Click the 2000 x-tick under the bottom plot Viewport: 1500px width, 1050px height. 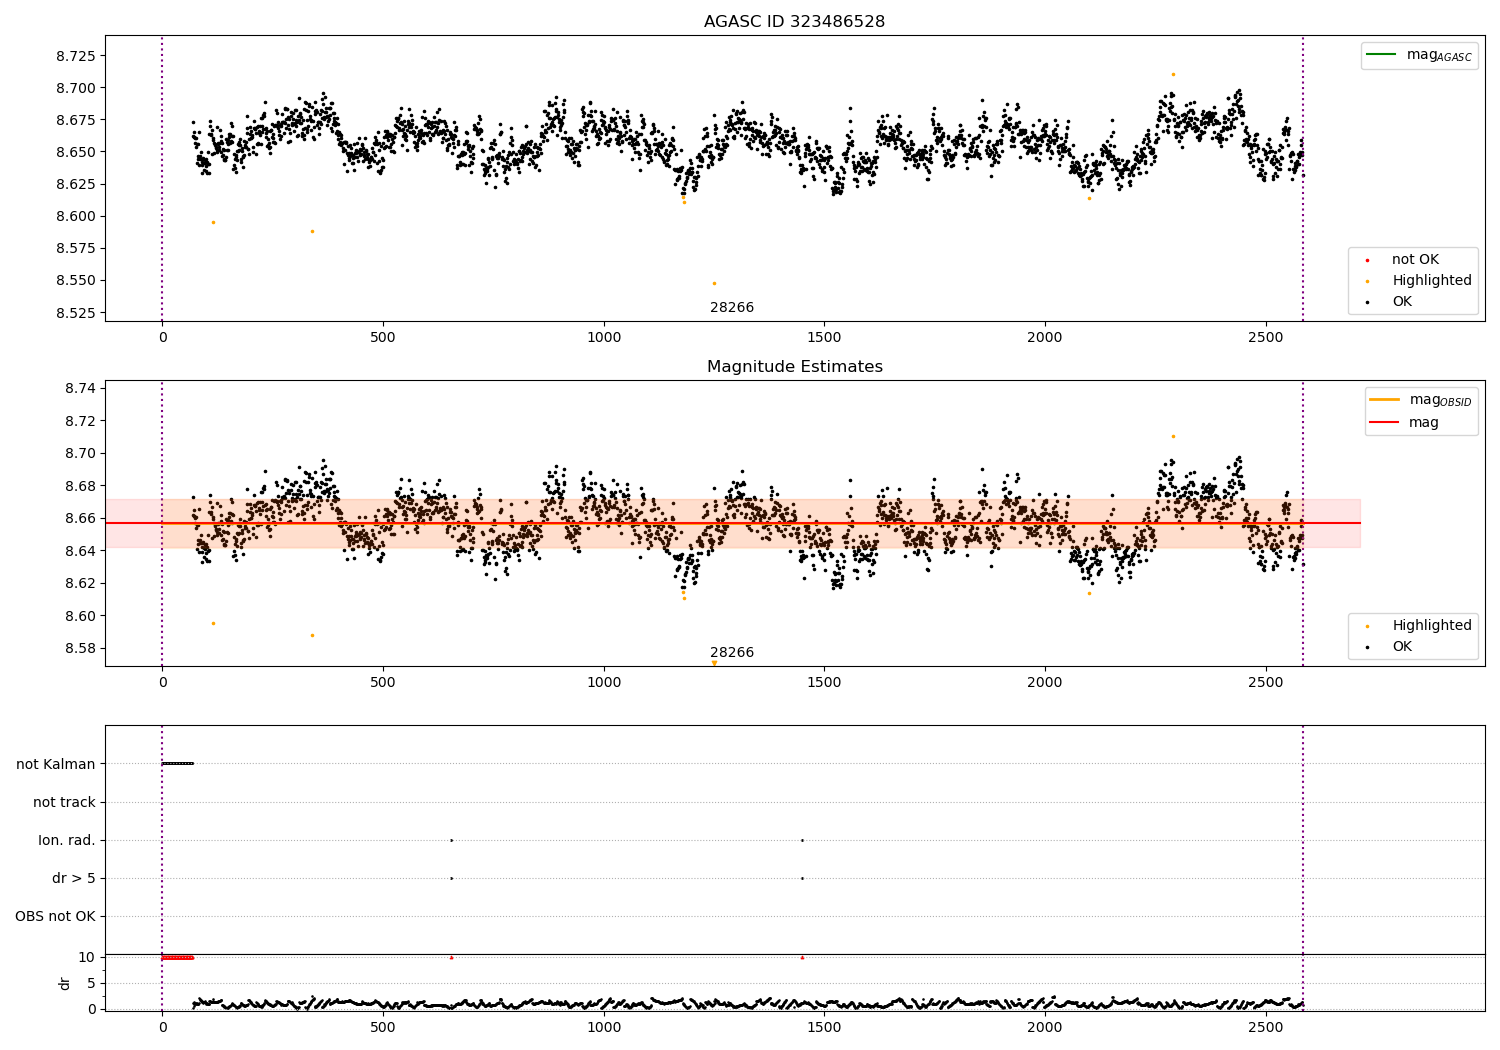(x=1045, y=1026)
